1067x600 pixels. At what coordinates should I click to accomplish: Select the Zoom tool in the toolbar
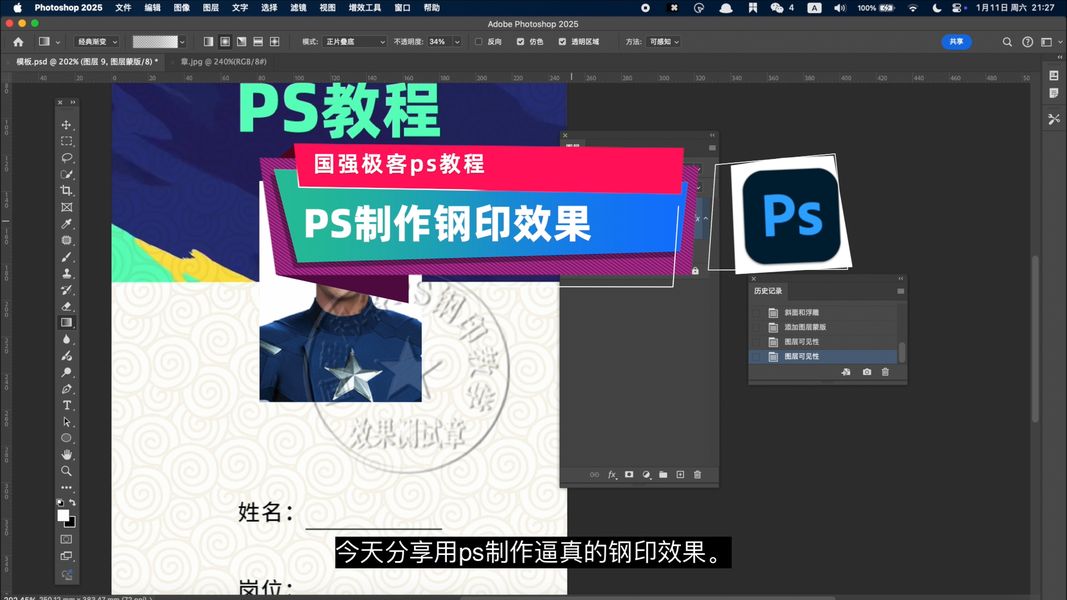66,471
